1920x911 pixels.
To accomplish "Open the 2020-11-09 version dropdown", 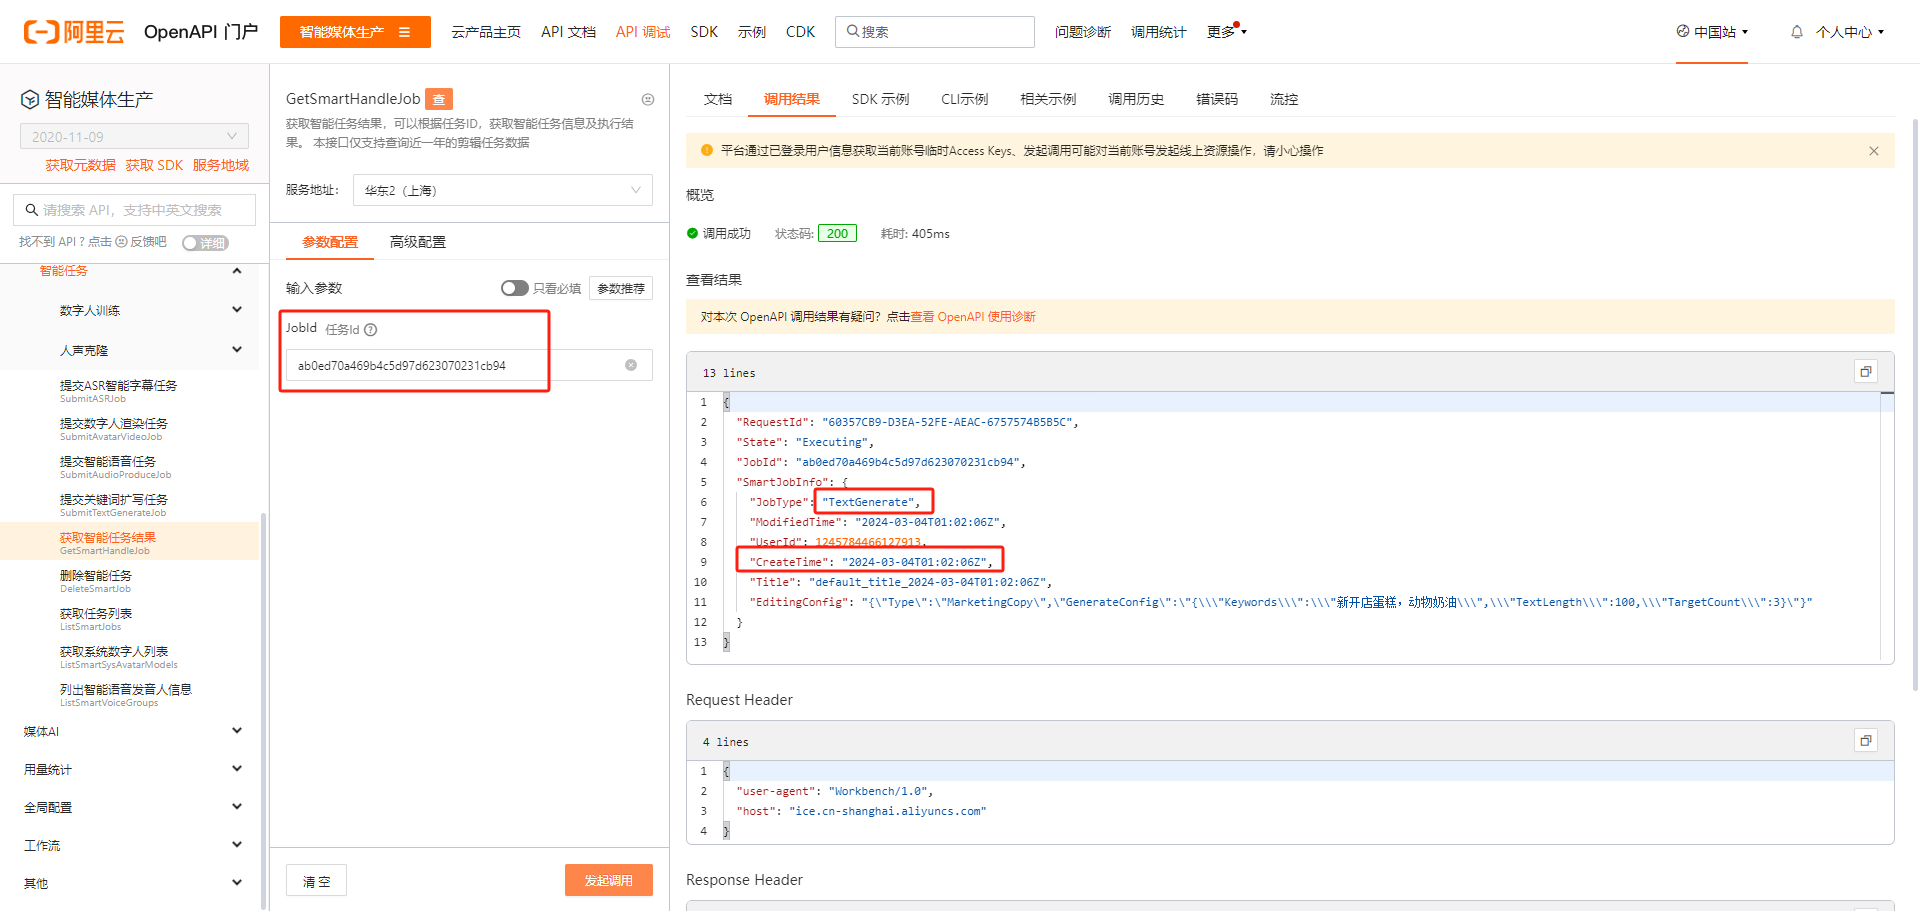I will tap(134, 137).
